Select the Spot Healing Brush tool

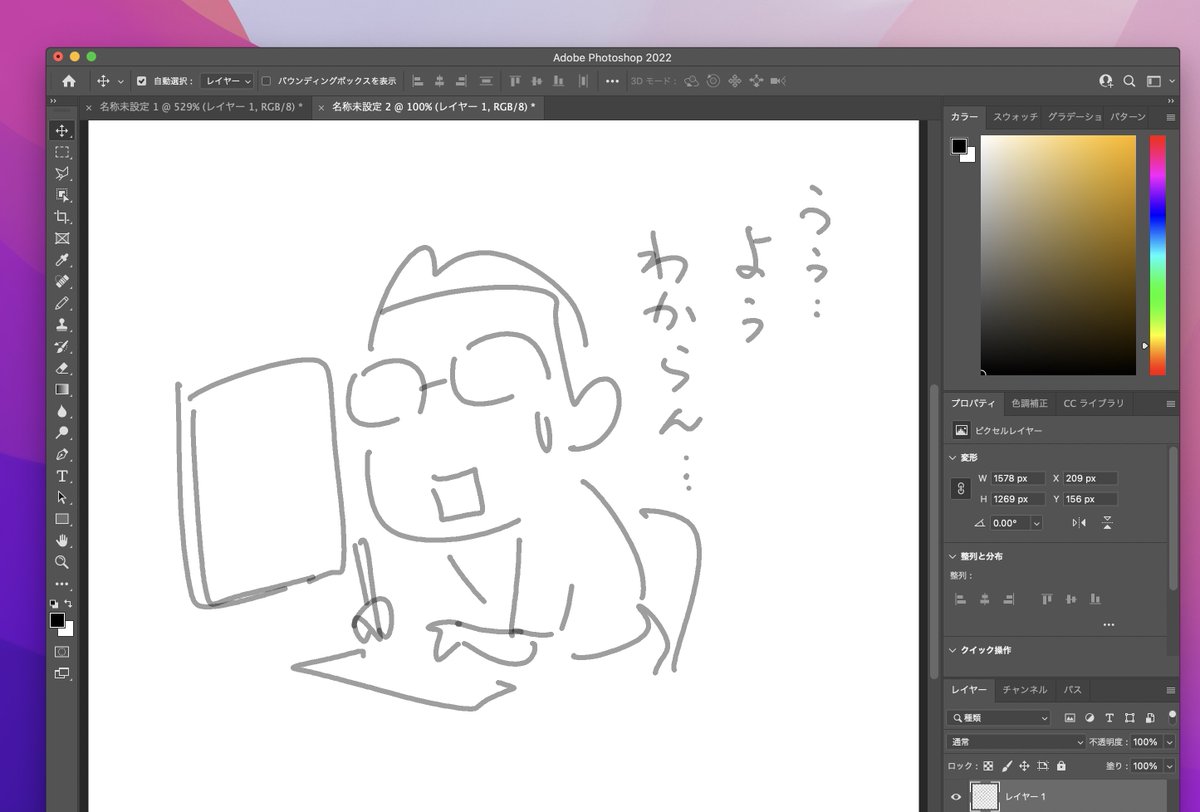[x=62, y=281]
